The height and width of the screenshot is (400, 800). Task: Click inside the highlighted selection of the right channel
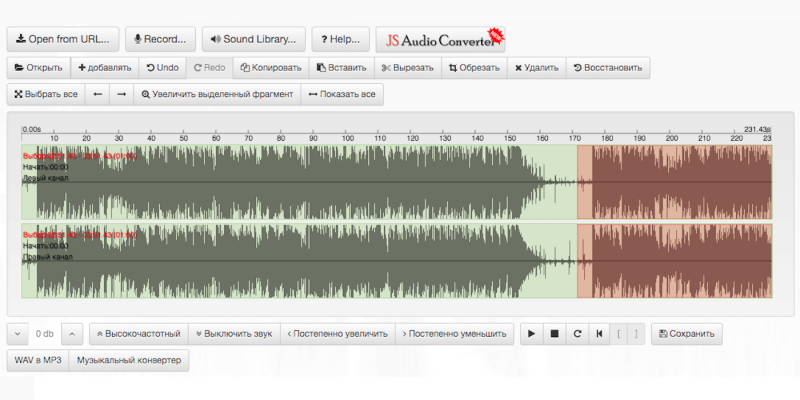pyautogui.click(x=674, y=261)
